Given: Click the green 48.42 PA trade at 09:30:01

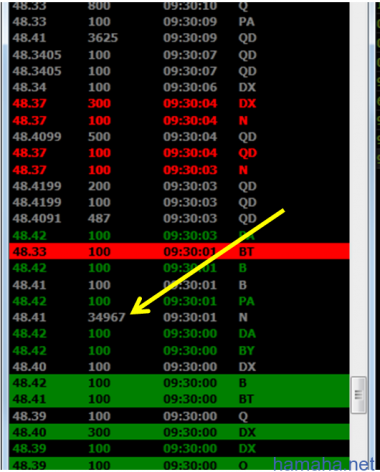Looking at the screenshot, I should point(179,301).
